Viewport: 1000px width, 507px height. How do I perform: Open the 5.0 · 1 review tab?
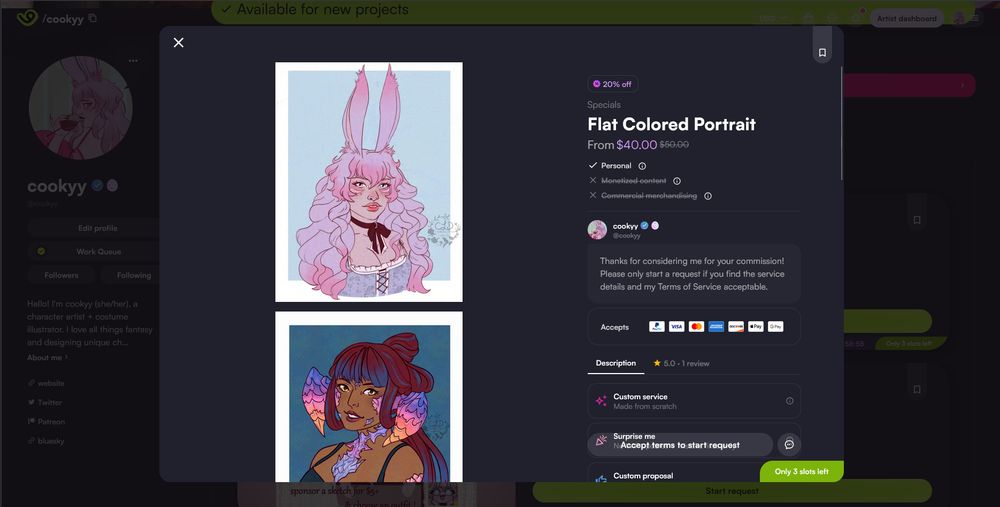coord(681,364)
